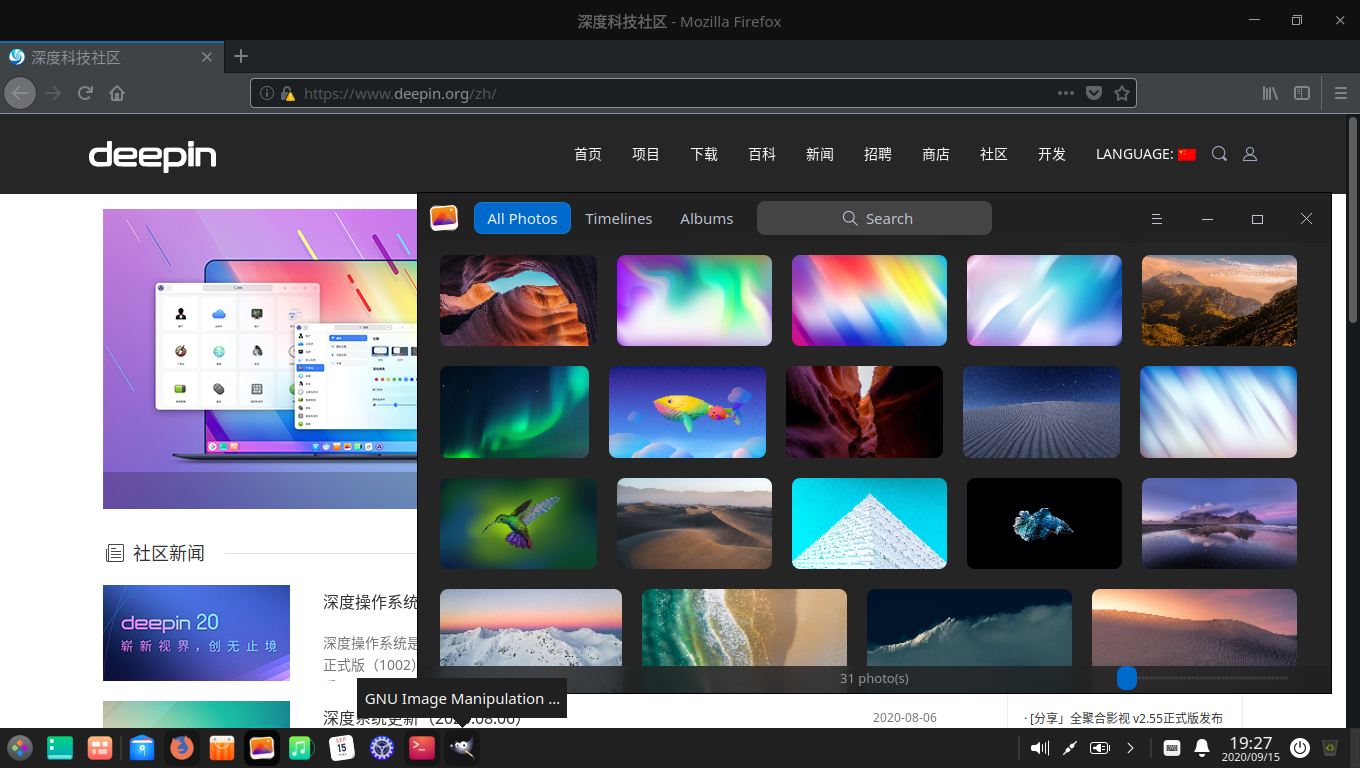Click 下载 in deepin site navigation
1360x768 pixels.
tap(704, 154)
